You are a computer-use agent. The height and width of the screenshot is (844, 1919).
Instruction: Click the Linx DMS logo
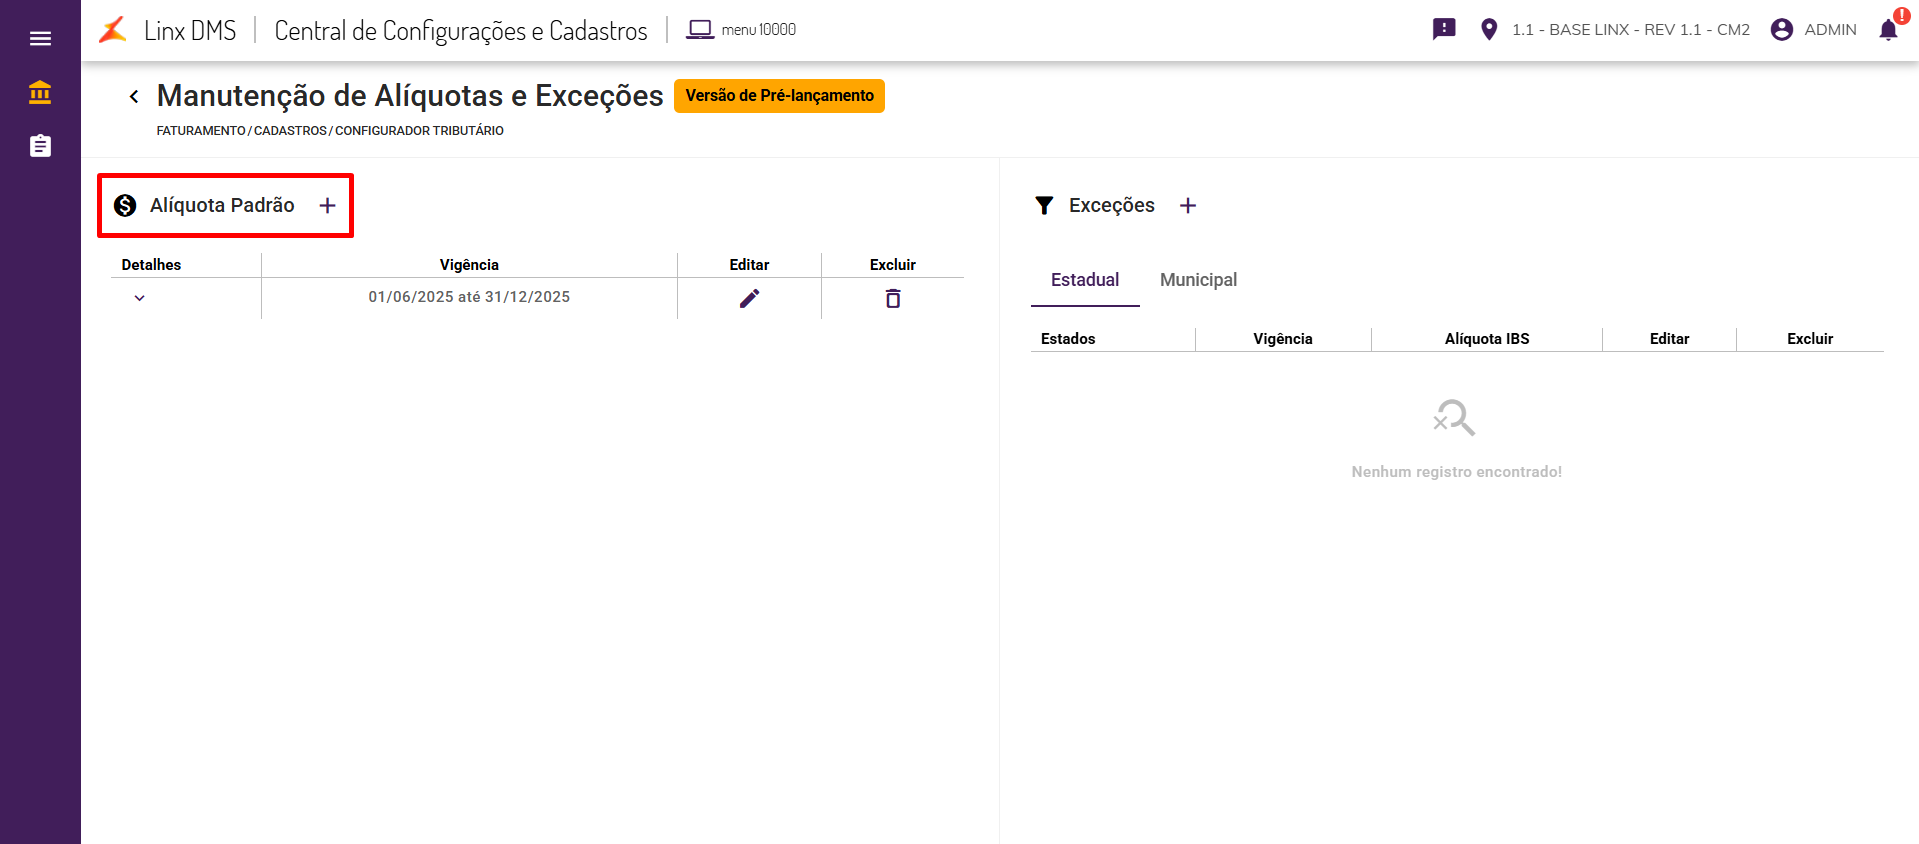click(113, 30)
